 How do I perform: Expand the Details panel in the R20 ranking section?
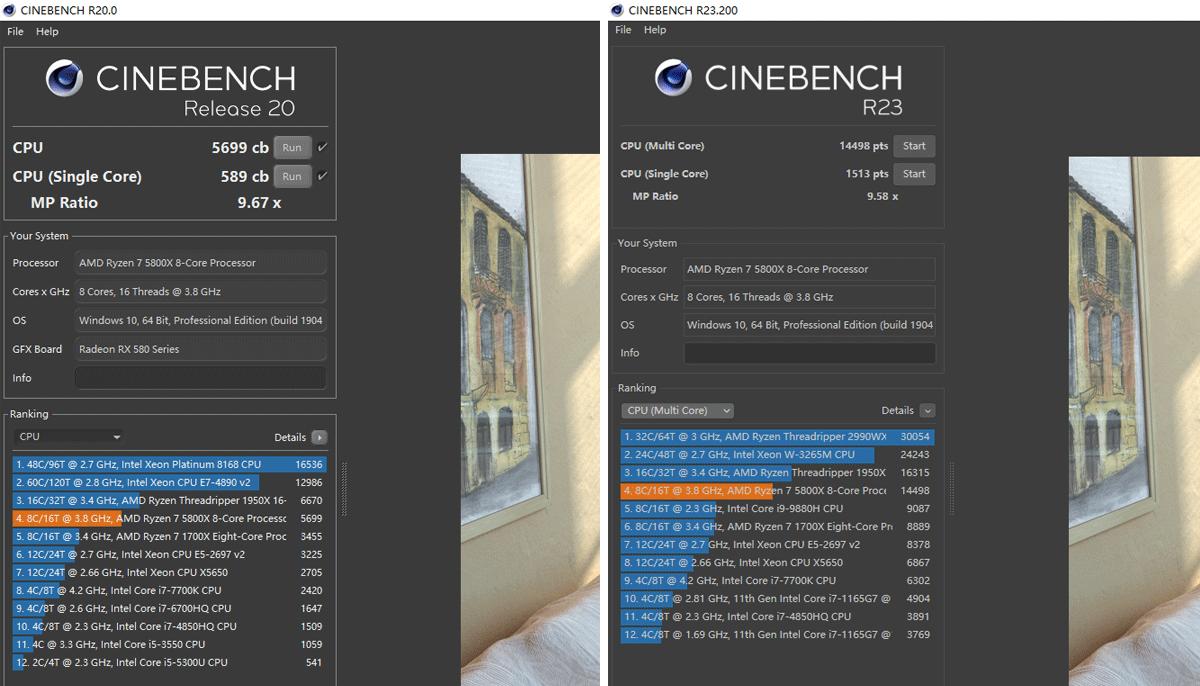coord(318,437)
